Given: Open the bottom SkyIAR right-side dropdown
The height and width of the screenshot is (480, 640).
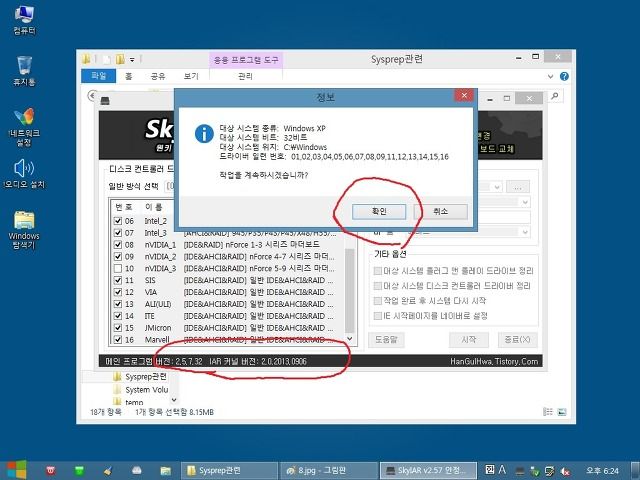Looking at the screenshot, I should [525, 232].
